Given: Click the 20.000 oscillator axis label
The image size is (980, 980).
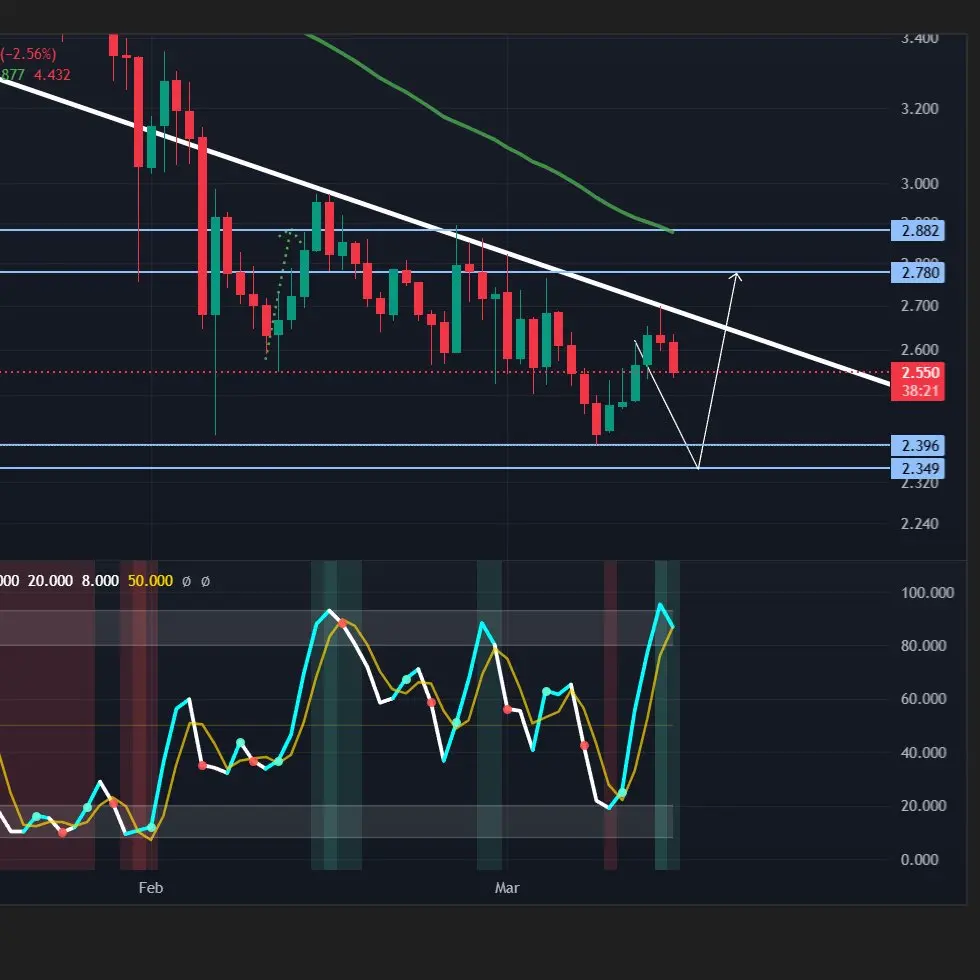Looking at the screenshot, I should click(923, 806).
